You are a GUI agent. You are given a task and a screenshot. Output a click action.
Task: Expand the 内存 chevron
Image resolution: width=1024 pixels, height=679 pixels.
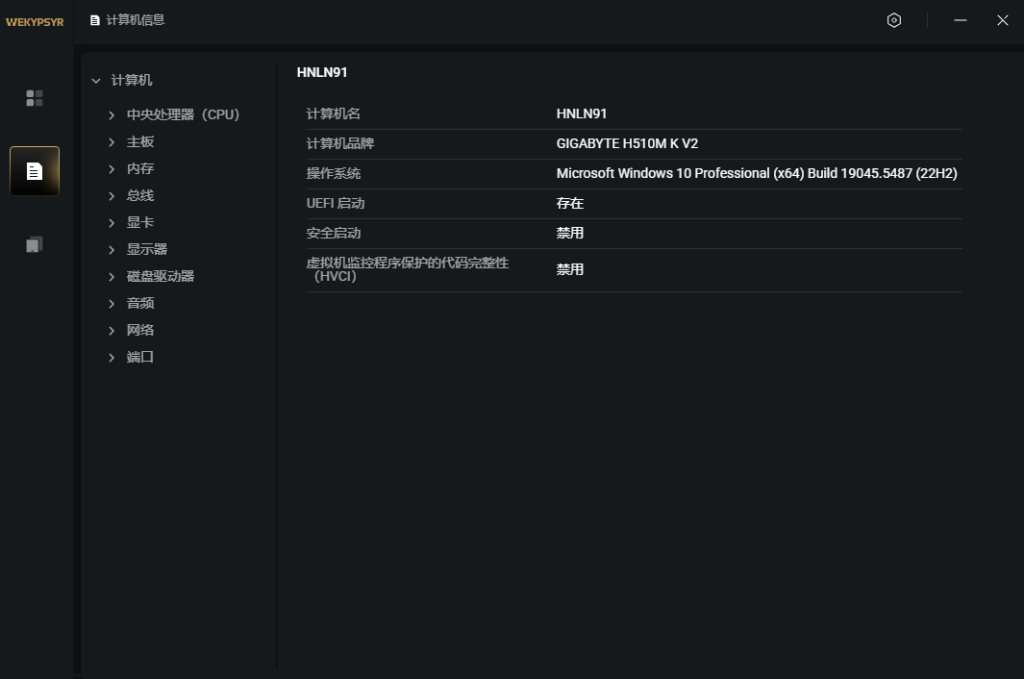point(112,169)
